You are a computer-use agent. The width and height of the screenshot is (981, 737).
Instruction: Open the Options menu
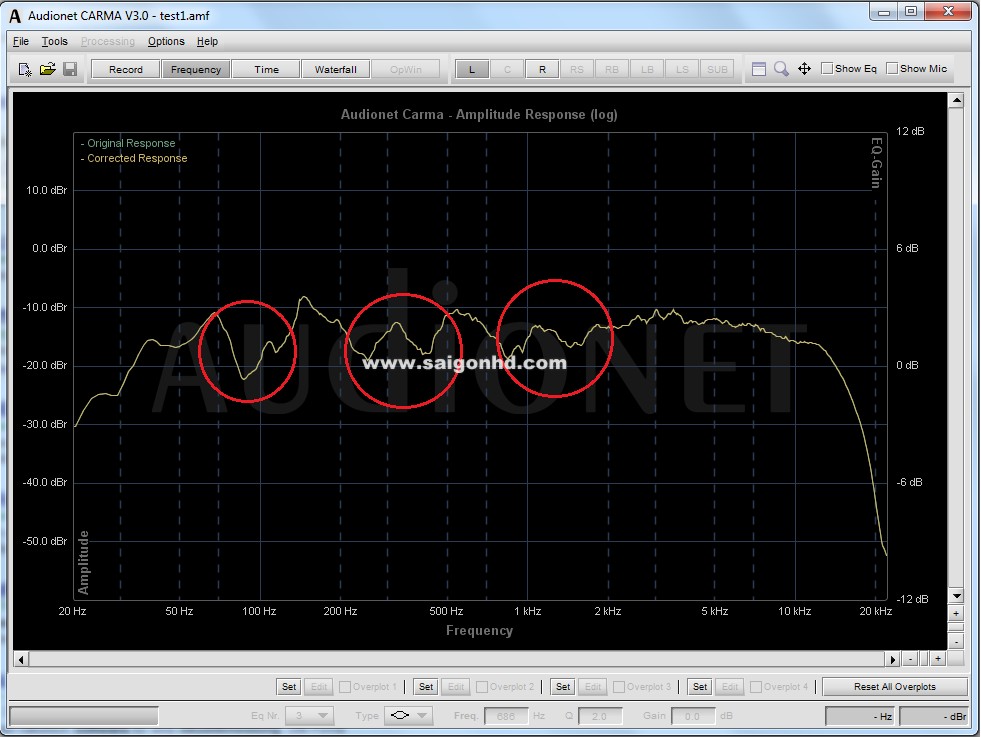166,41
